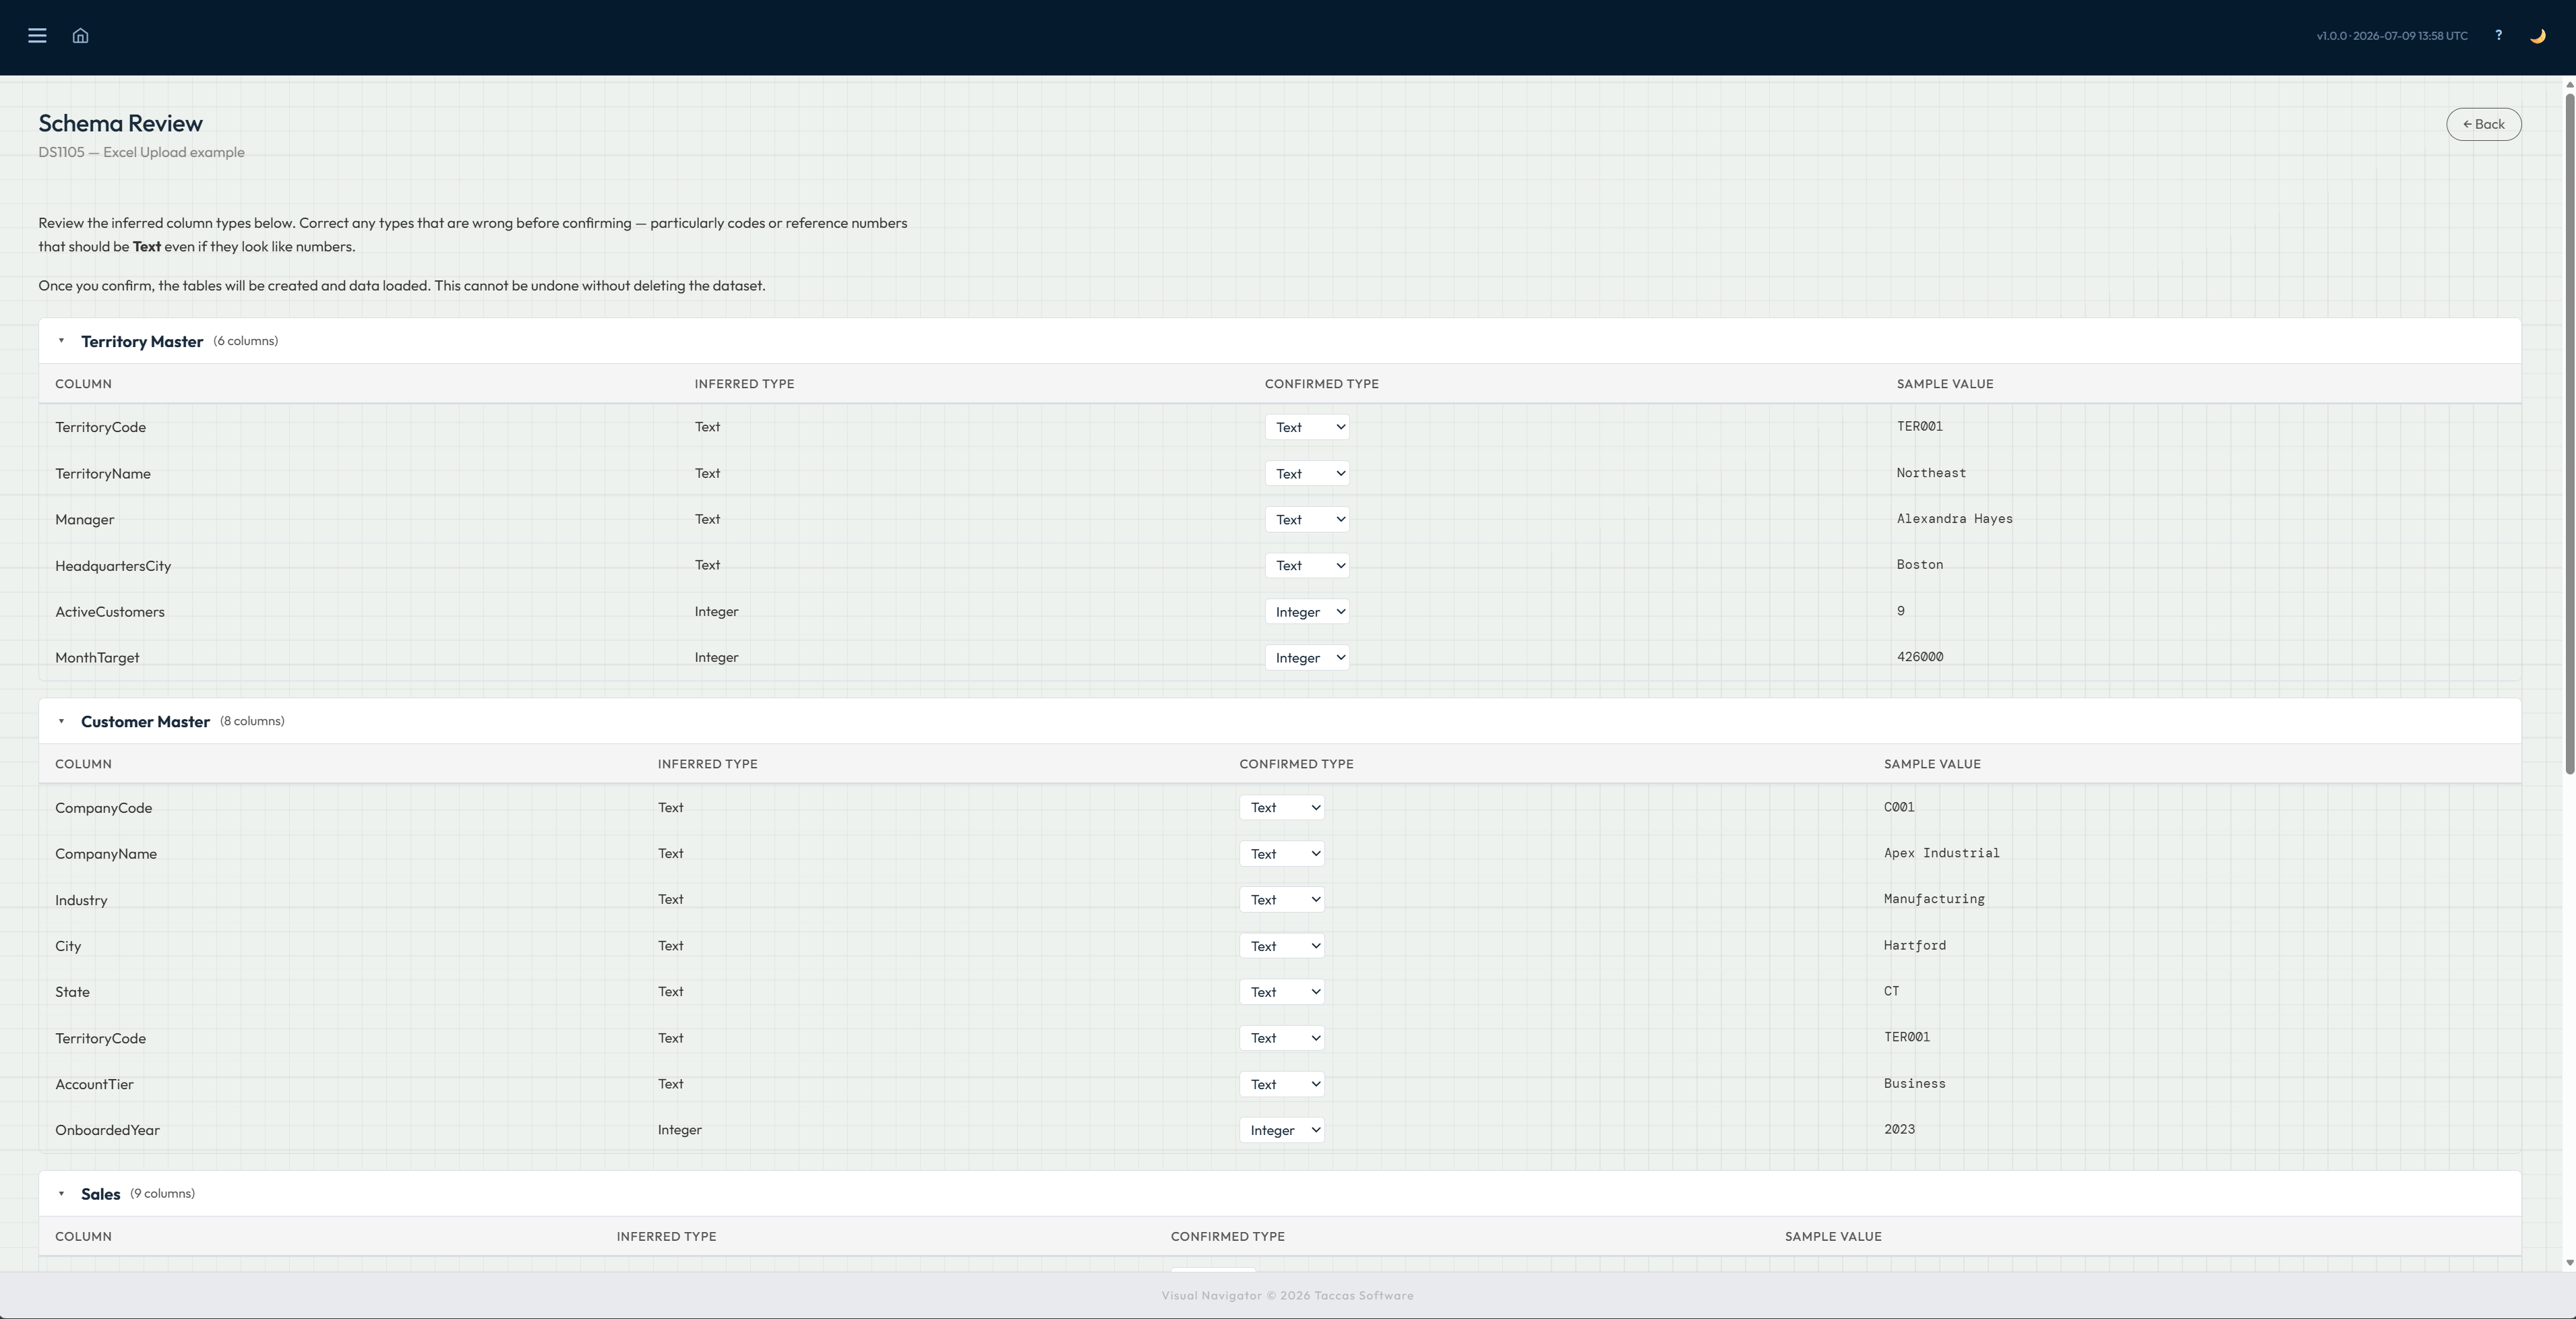The width and height of the screenshot is (2576, 1319).
Task: Go to the home page icon
Action: click(x=81, y=36)
